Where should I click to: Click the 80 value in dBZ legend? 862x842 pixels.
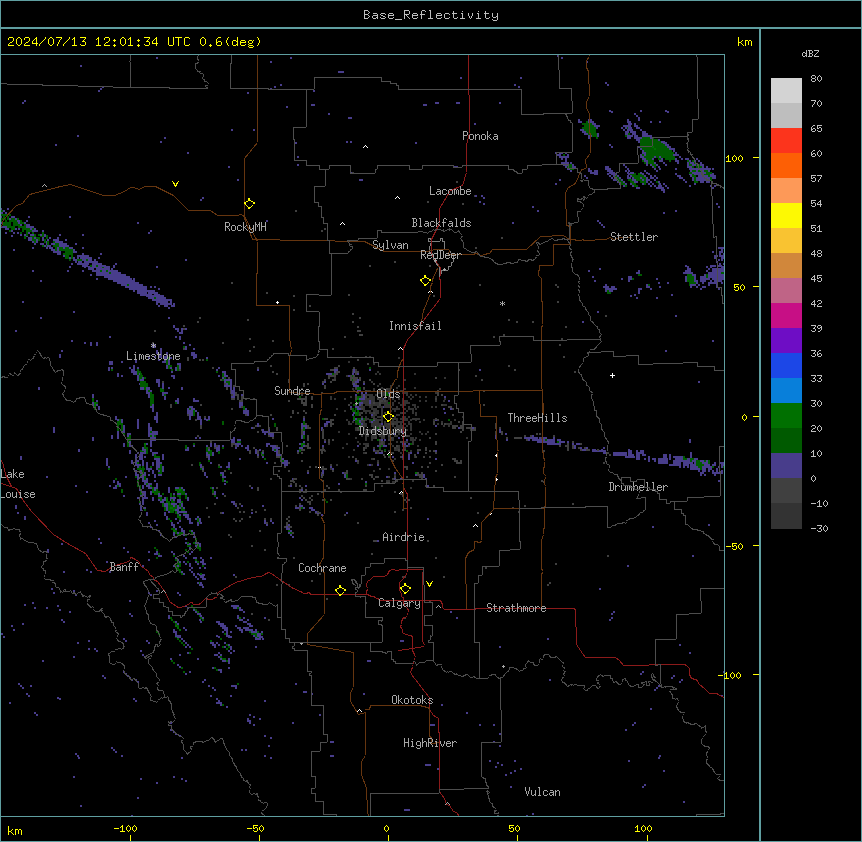click(816, 79)
